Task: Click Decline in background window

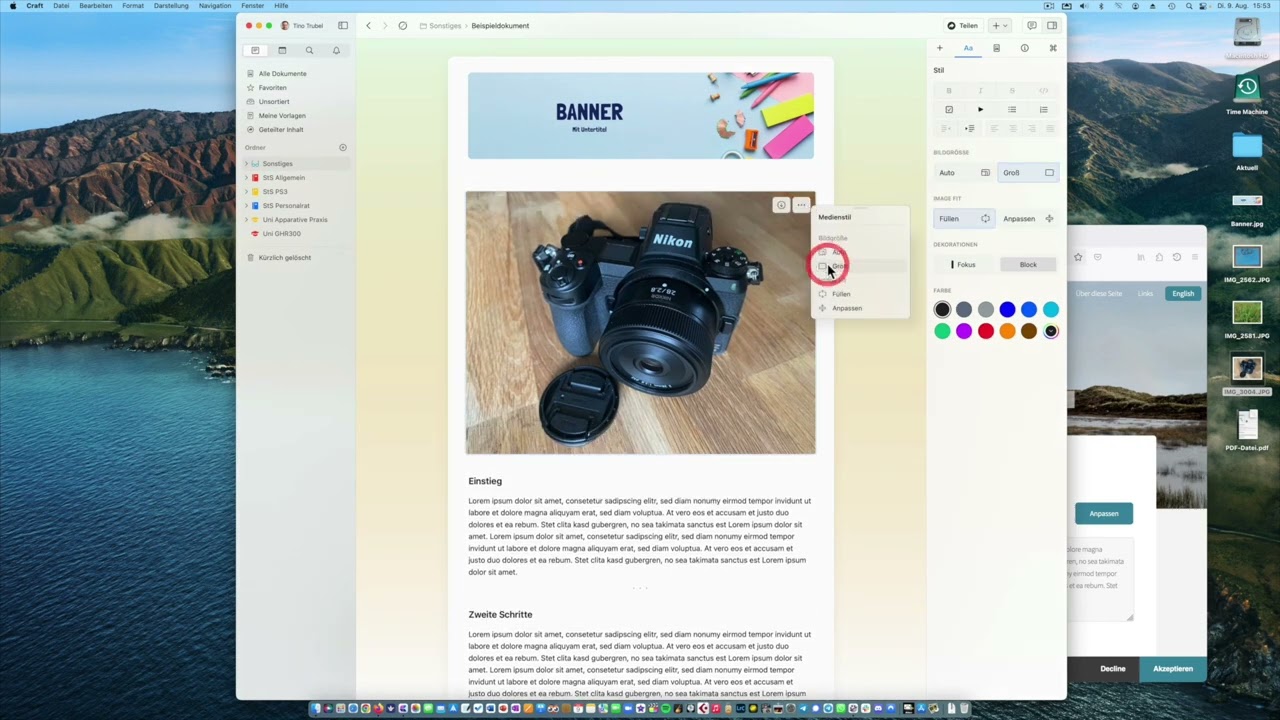Action: pos(1113,668)
